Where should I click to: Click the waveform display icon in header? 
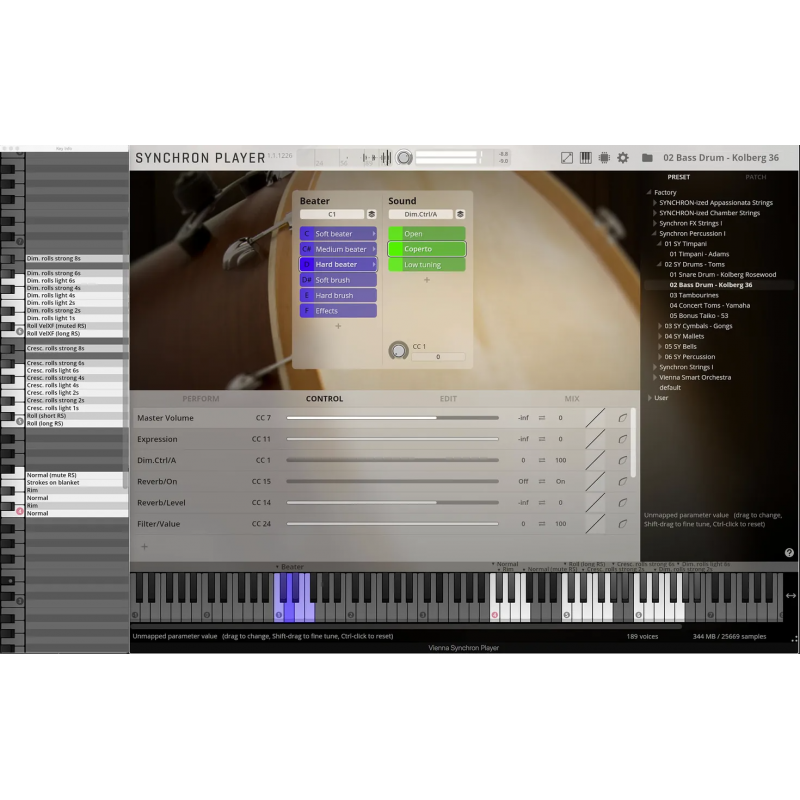[377, 158]
